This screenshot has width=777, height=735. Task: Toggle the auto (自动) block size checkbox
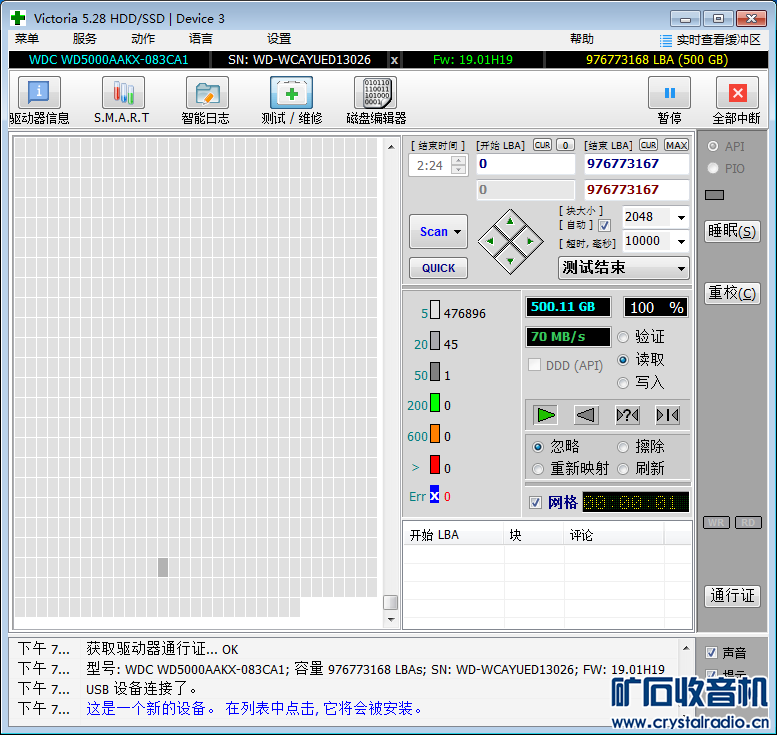604,226
